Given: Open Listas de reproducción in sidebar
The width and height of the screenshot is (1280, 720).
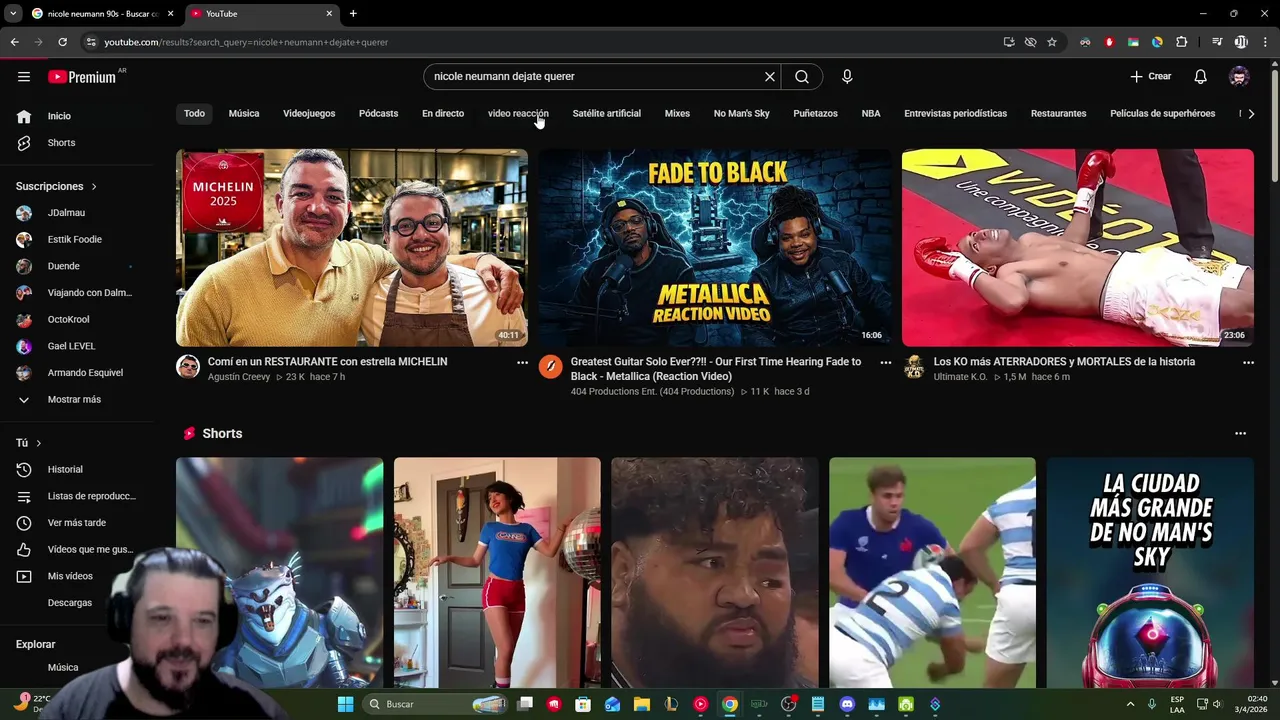Looking at the screenshot, I should pyautogui.click(x=91, y=496).
